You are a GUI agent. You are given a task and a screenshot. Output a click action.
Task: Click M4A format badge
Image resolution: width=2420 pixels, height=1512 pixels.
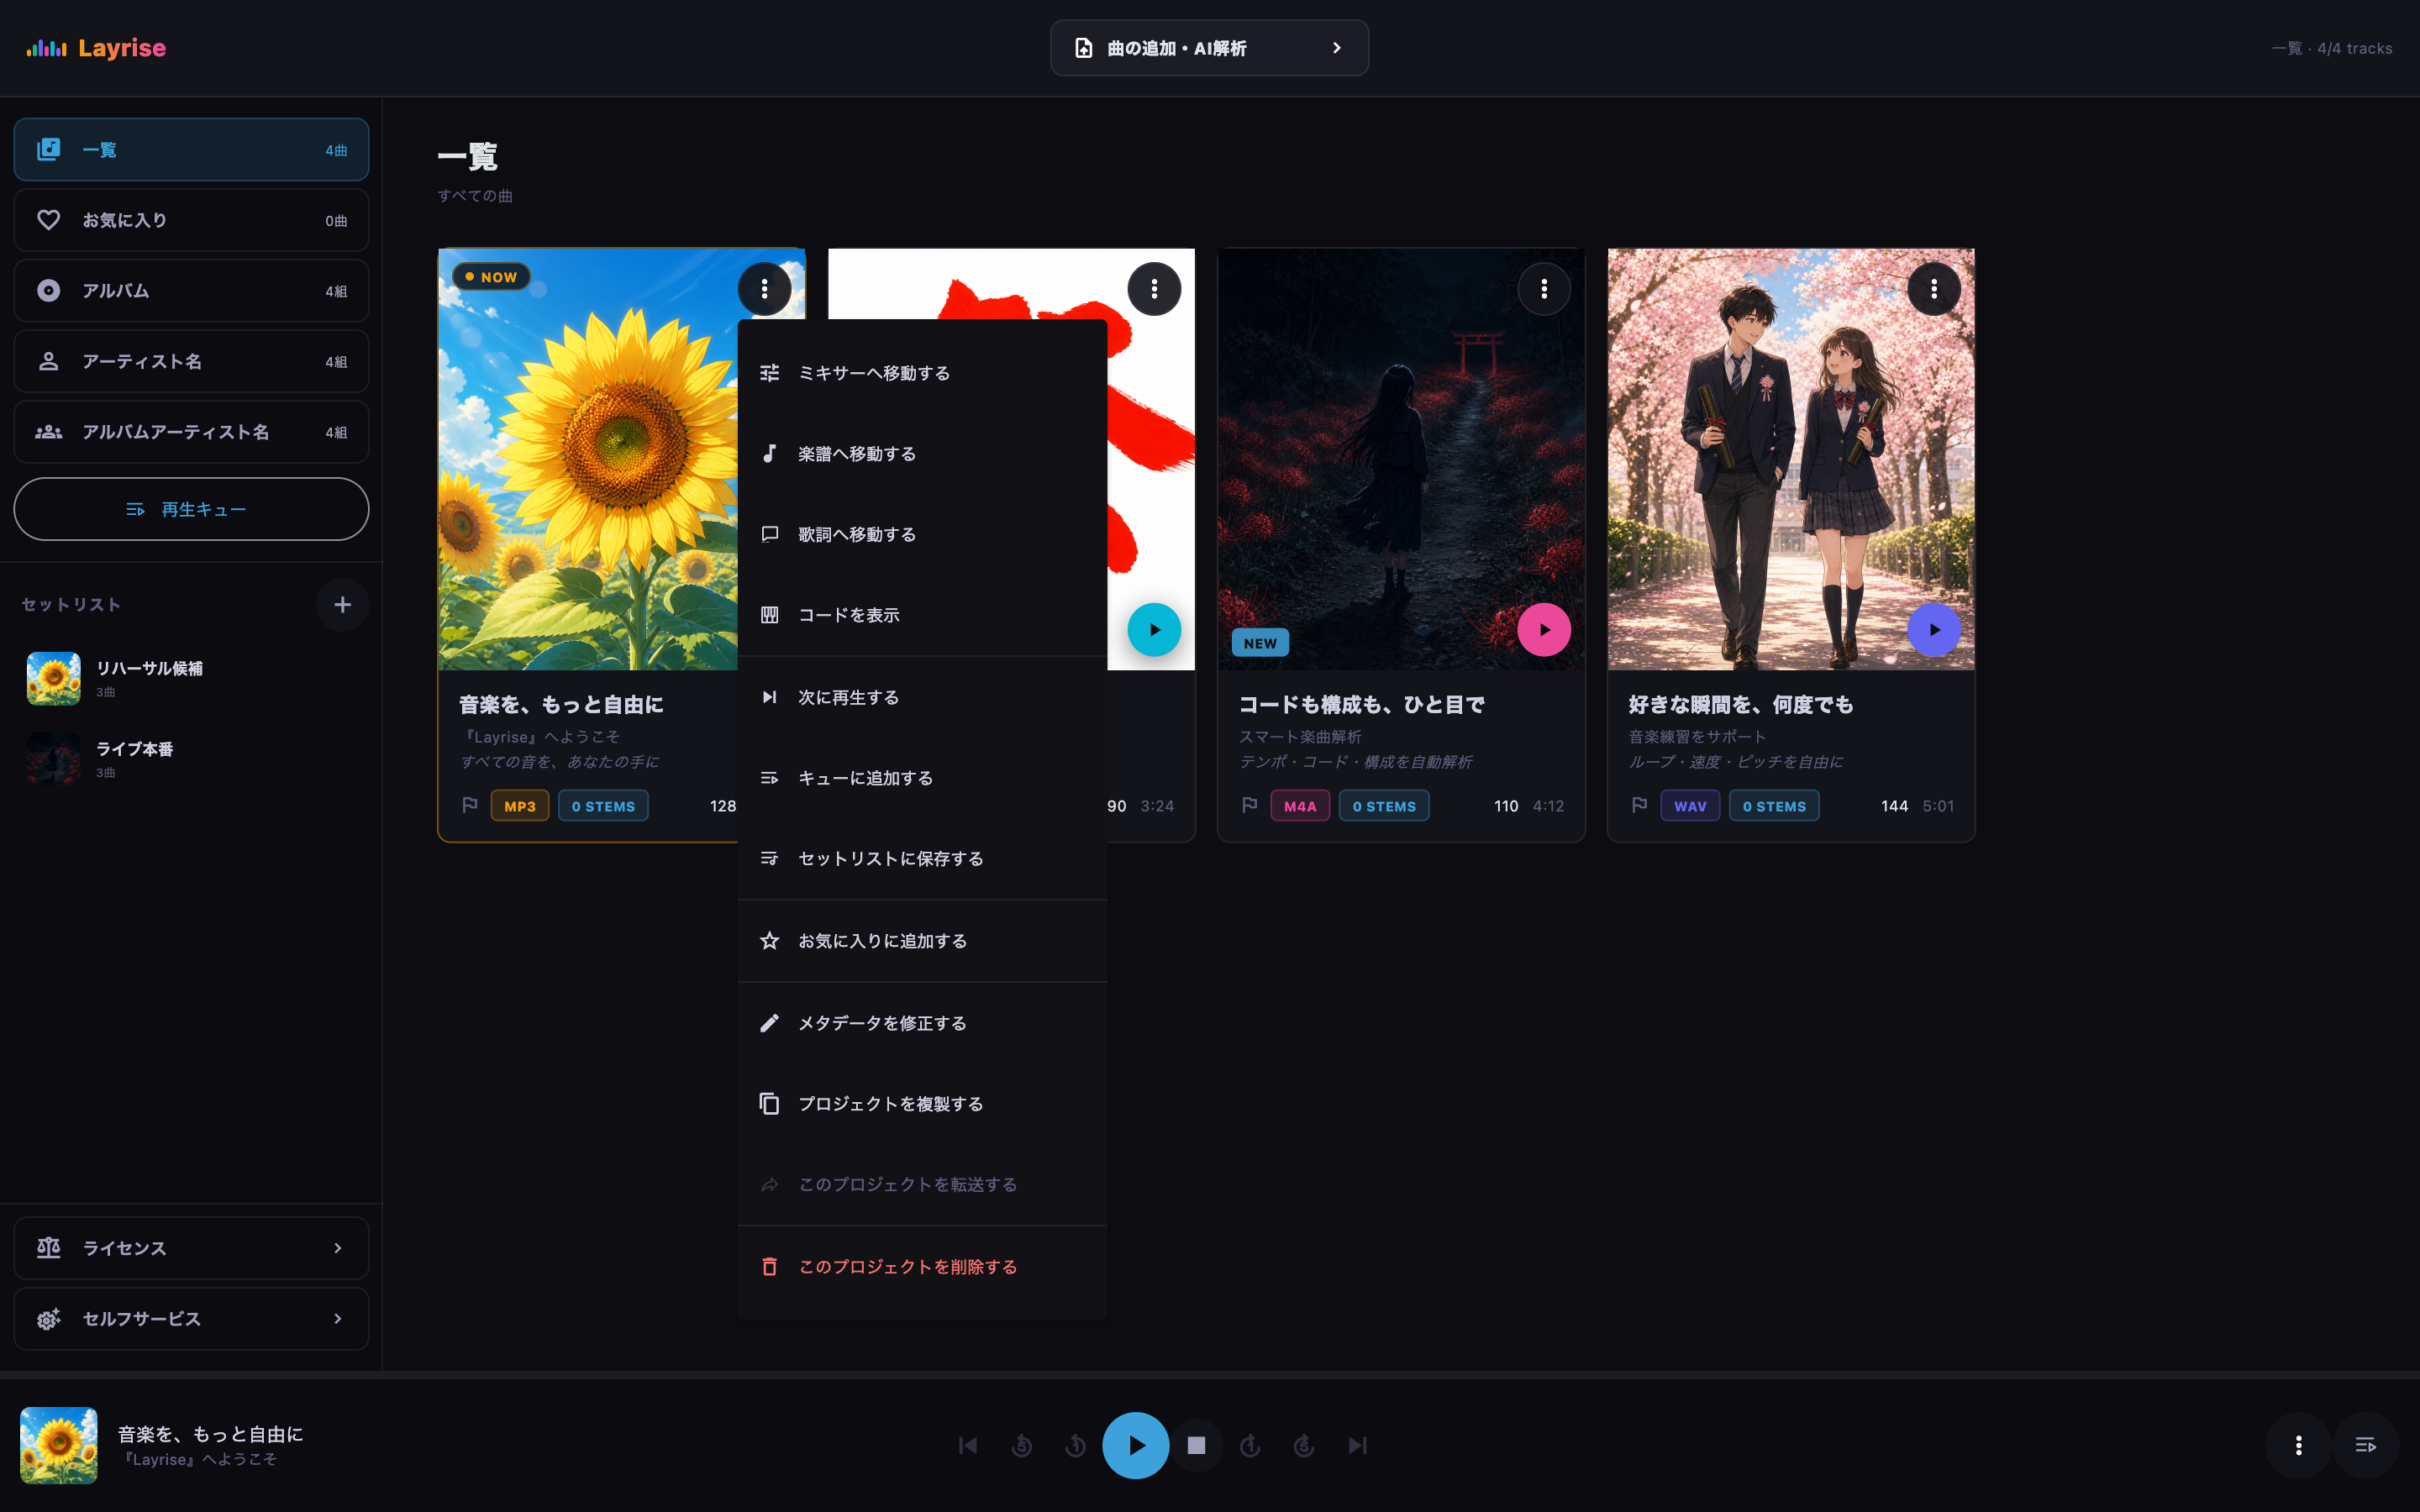[x=1300, y=806]
